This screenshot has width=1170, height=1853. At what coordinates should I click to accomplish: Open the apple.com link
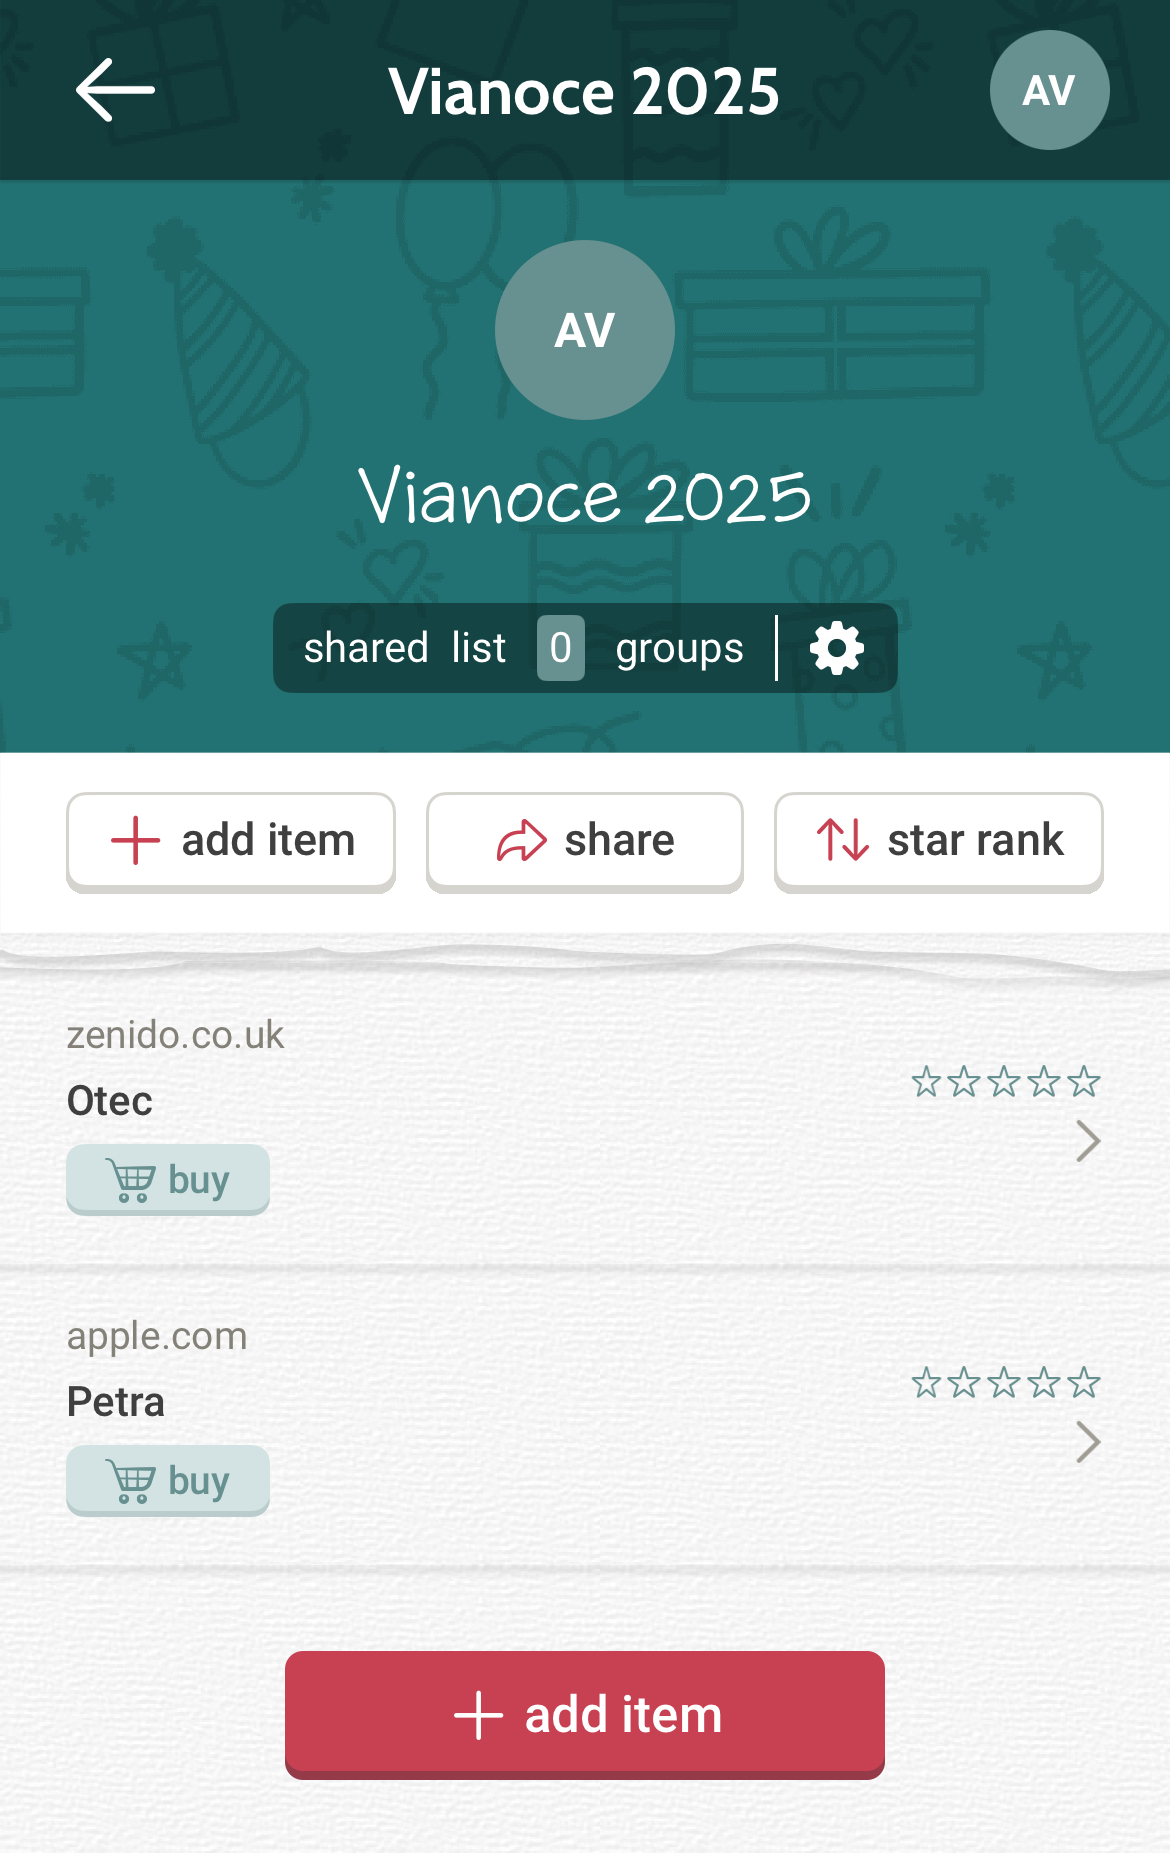point(157,1336)
